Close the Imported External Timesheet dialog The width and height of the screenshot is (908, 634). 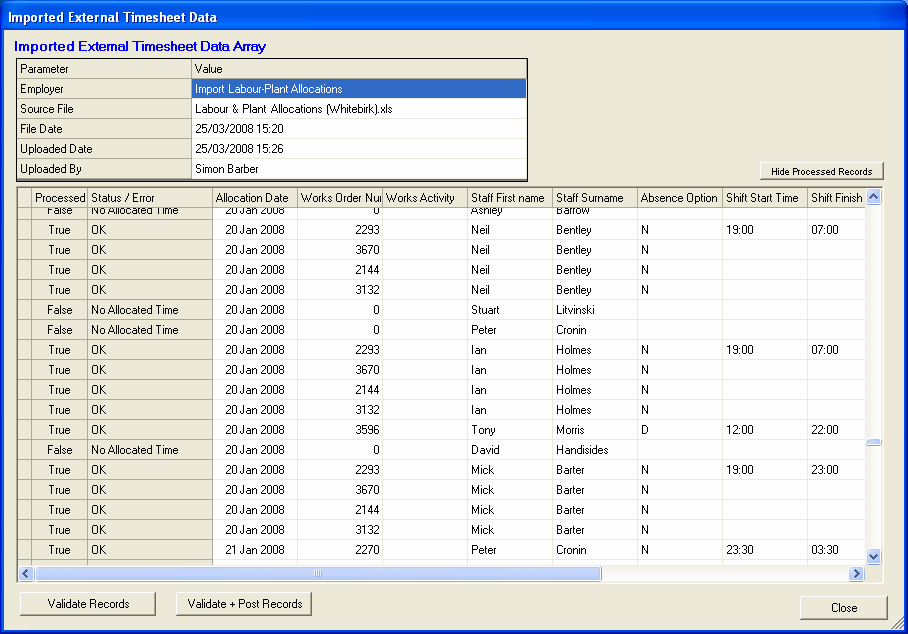tap(843, 607)
